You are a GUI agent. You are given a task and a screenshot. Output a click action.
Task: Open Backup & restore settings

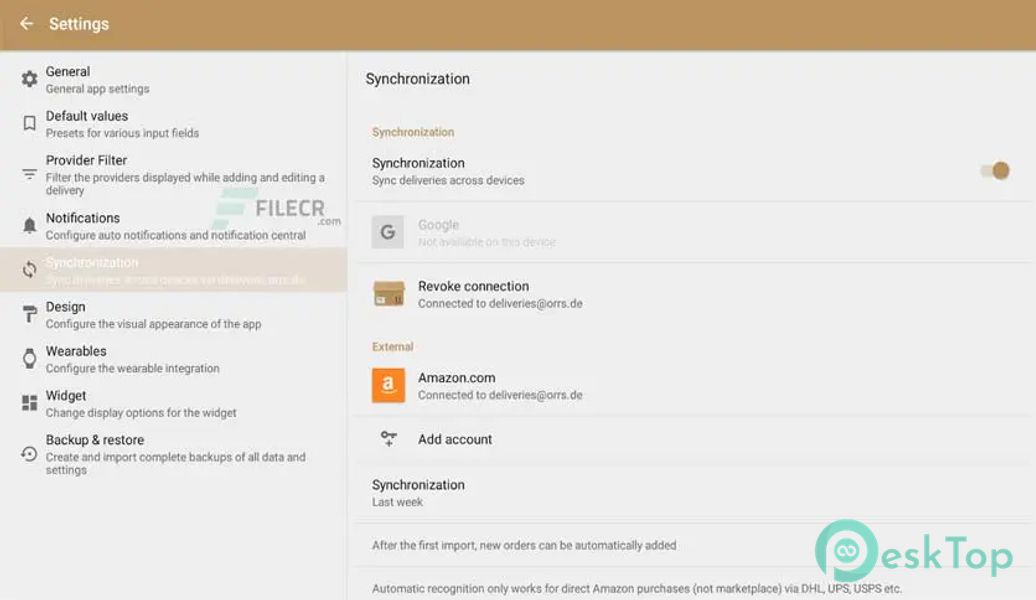coord(175,454)
